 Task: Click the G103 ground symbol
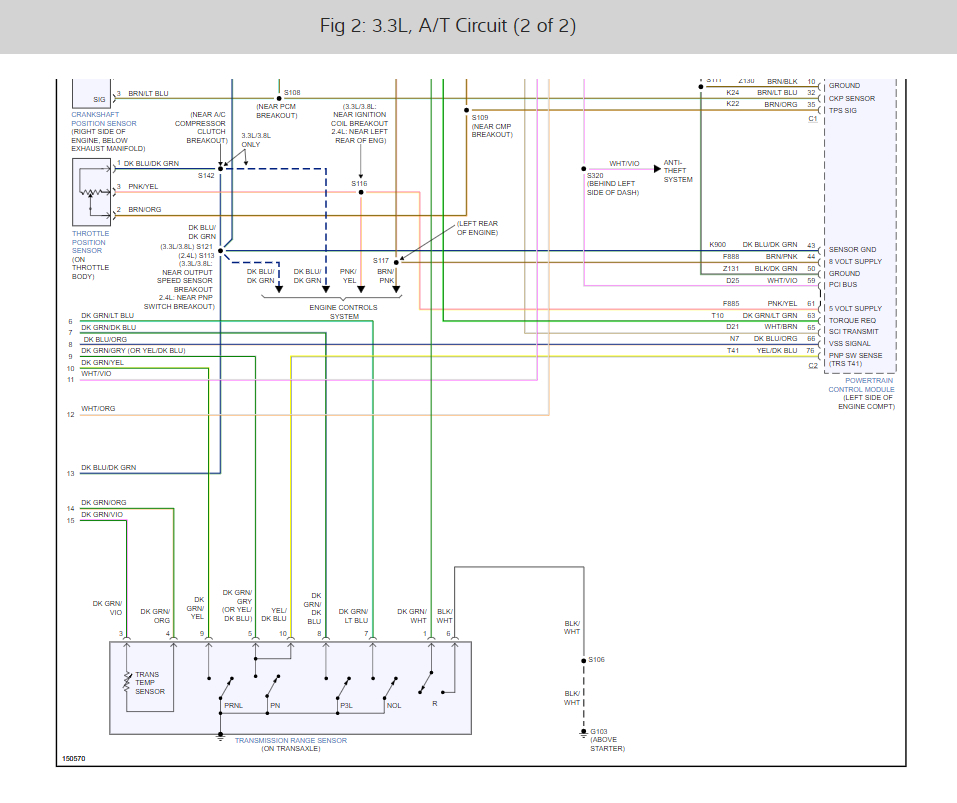point(583,733)
